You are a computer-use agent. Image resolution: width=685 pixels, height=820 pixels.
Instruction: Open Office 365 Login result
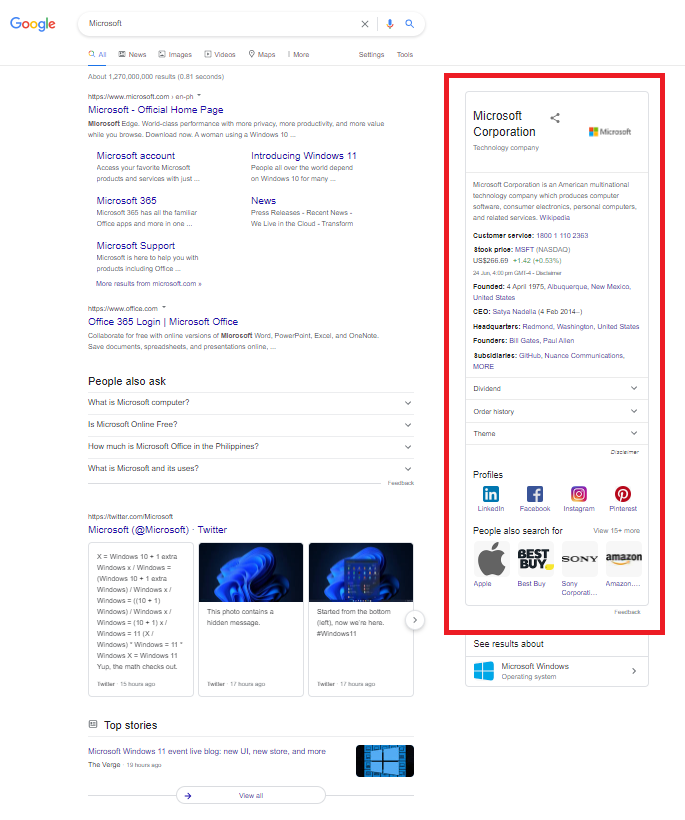click(163, 322)
